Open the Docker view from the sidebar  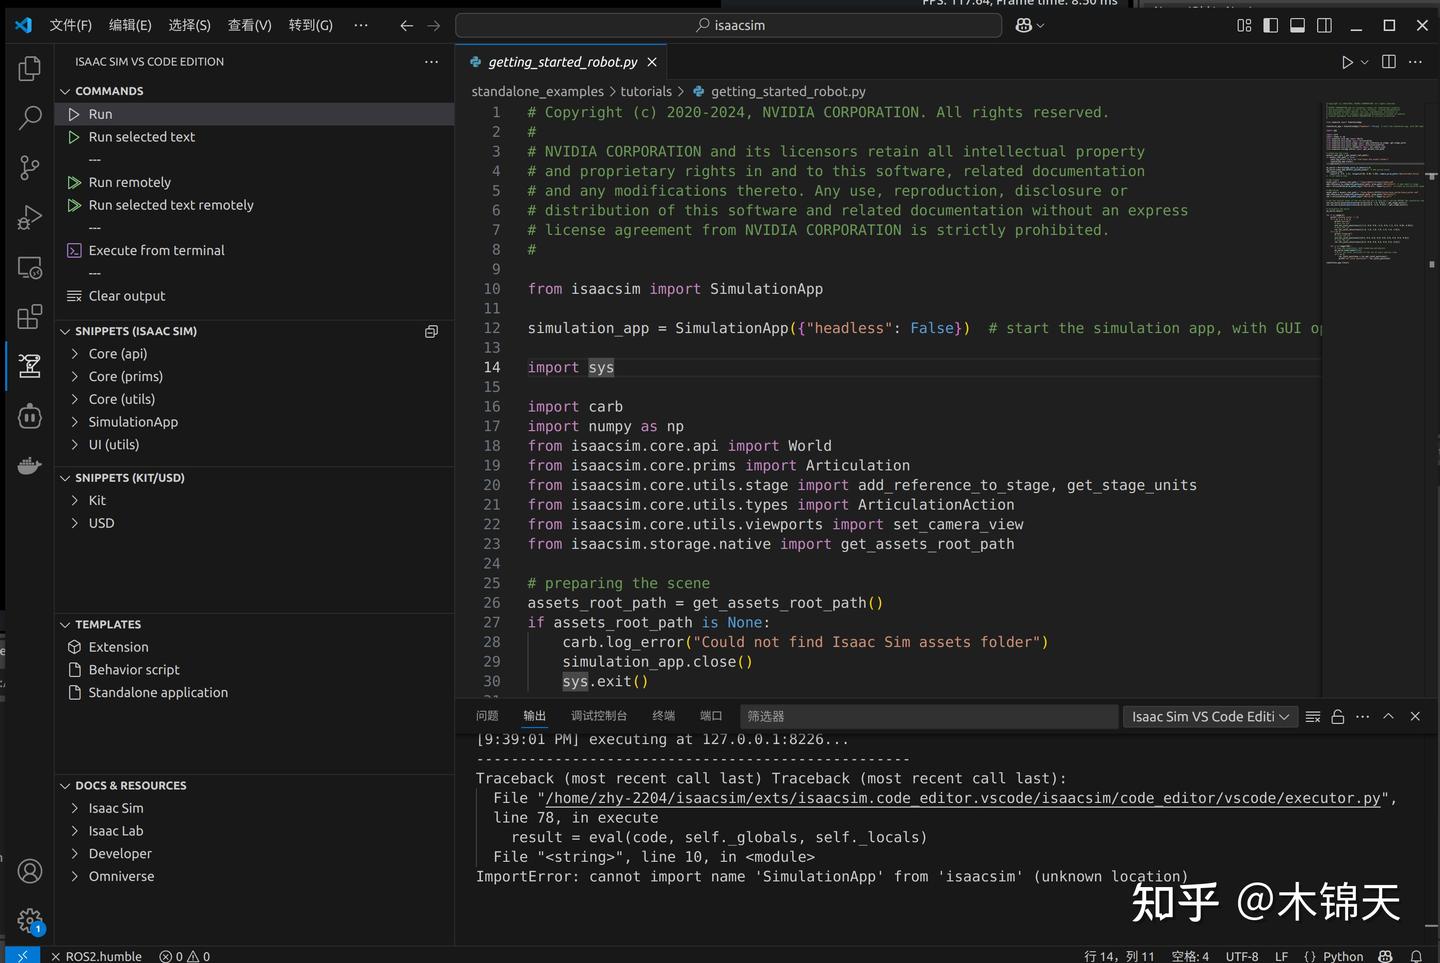(29, 464)
